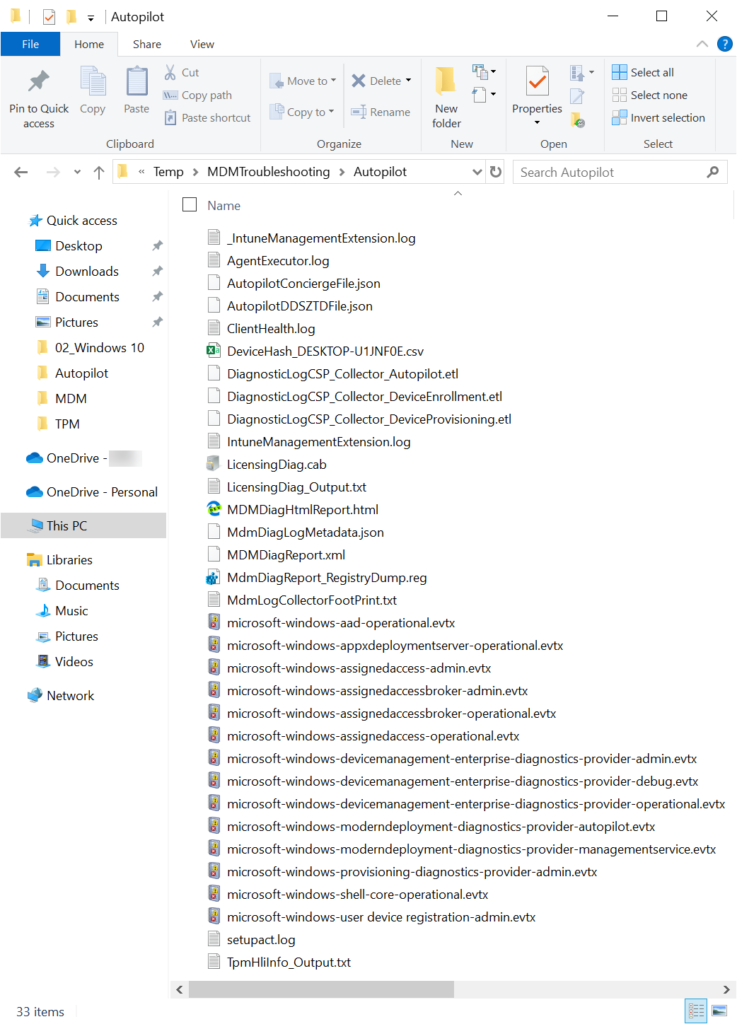Expand the address bar history dropdown
Screen dimensions: 737x1024
pos(477,172)
